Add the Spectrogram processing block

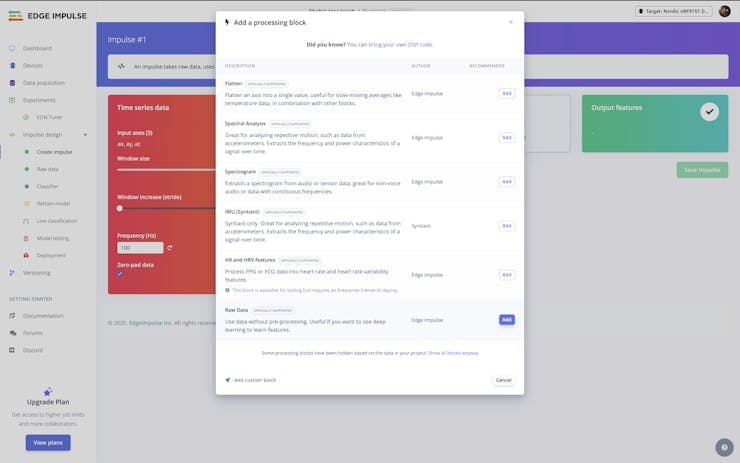[x=506, y=182]
